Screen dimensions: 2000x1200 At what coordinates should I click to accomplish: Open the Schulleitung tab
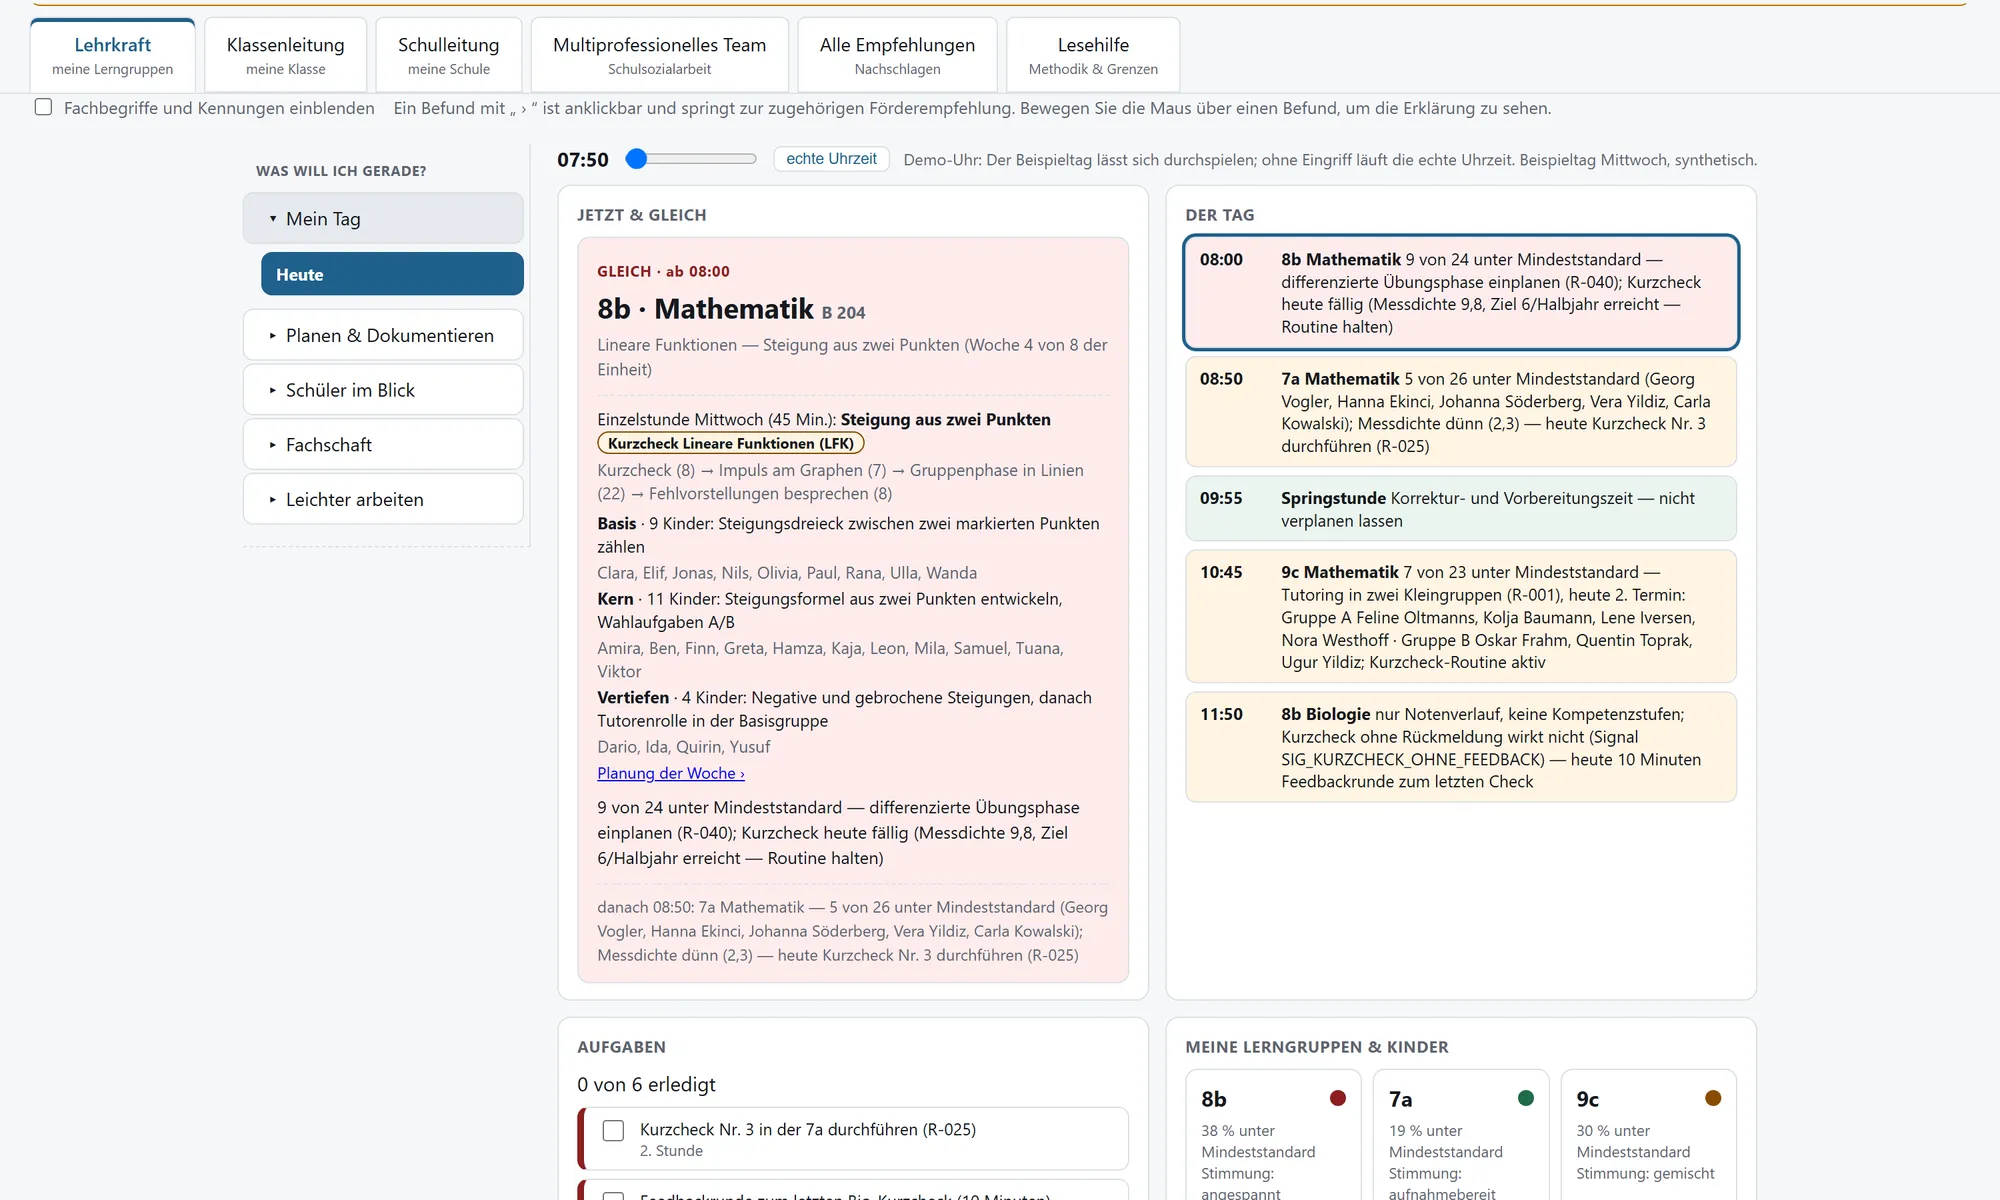[448, 56]
